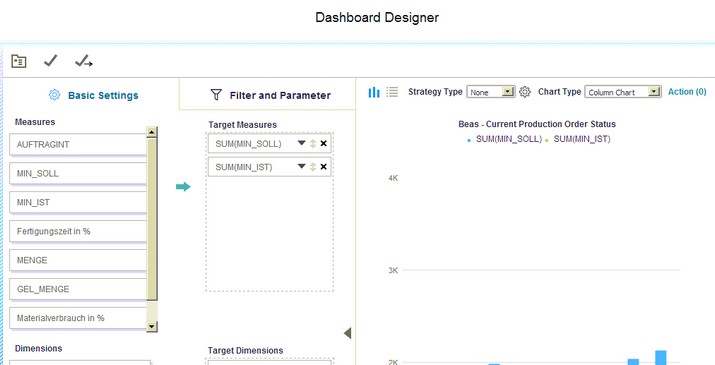
Task: Click the green arrow to add measure
Action: (183, 187)
